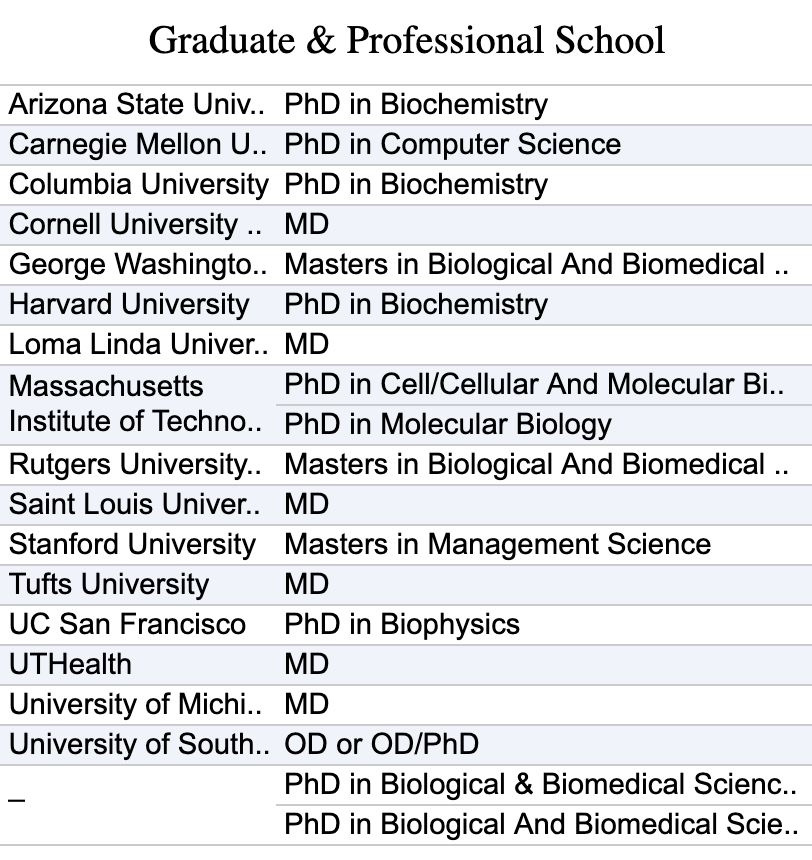Select the Tufts University cell

[x=138, y=585]
